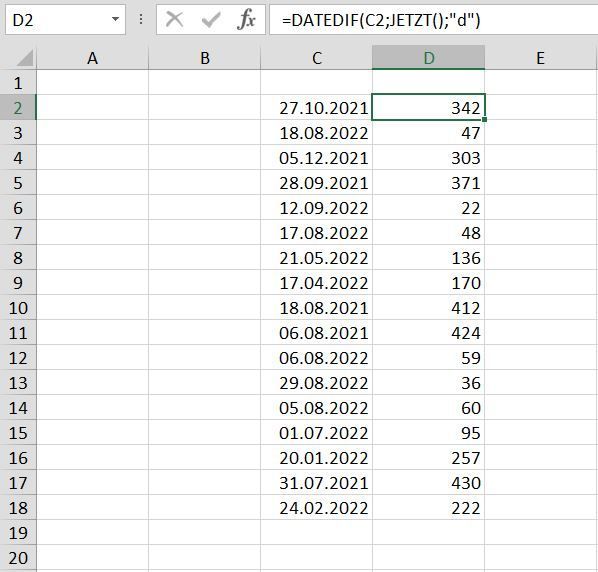Select cell showing value 430
598x572 pixels.
(429, 482)
